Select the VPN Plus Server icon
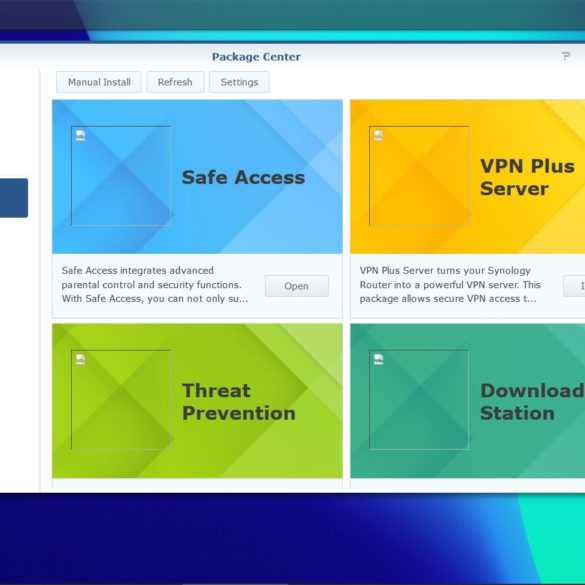This screenshot has width=585, height=585. click(x=419, y=176)
